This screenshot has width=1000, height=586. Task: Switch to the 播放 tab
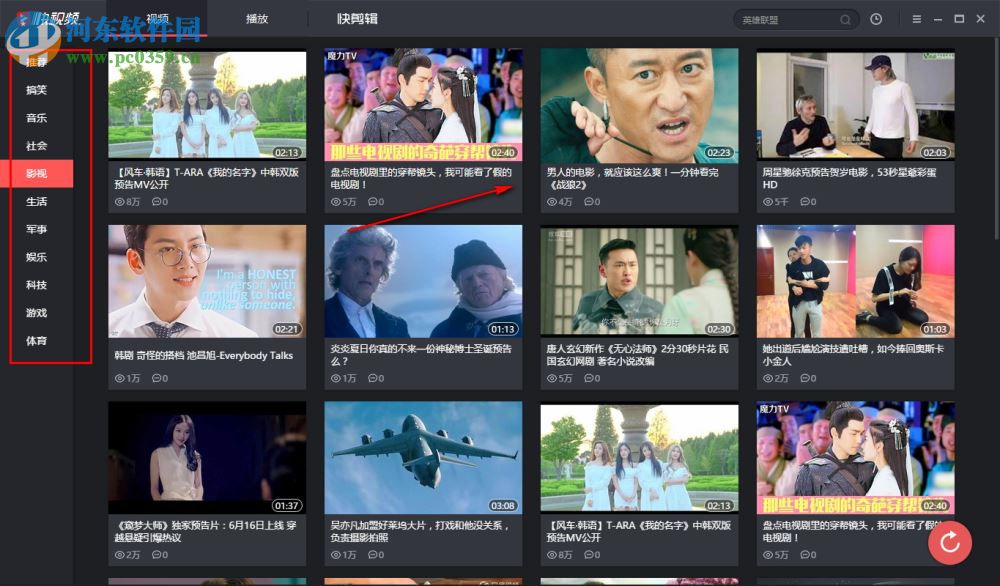257,18
